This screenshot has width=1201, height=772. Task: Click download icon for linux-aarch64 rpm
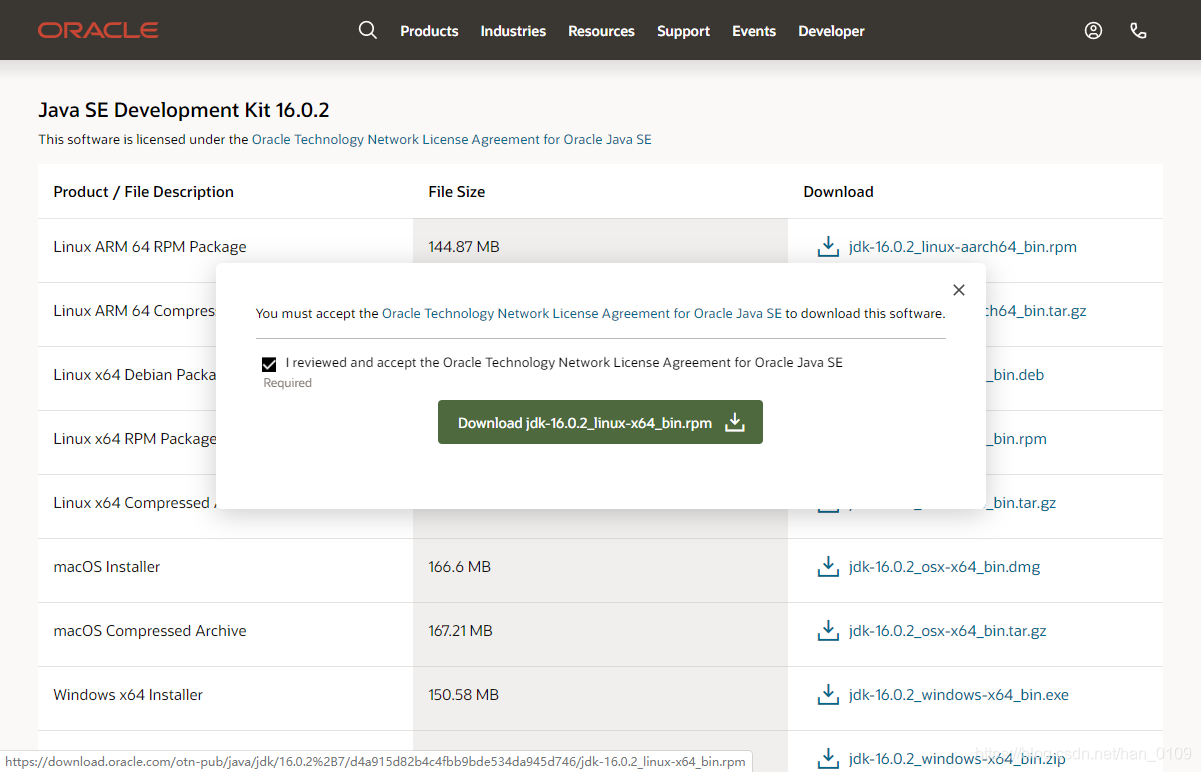(828, 247)
